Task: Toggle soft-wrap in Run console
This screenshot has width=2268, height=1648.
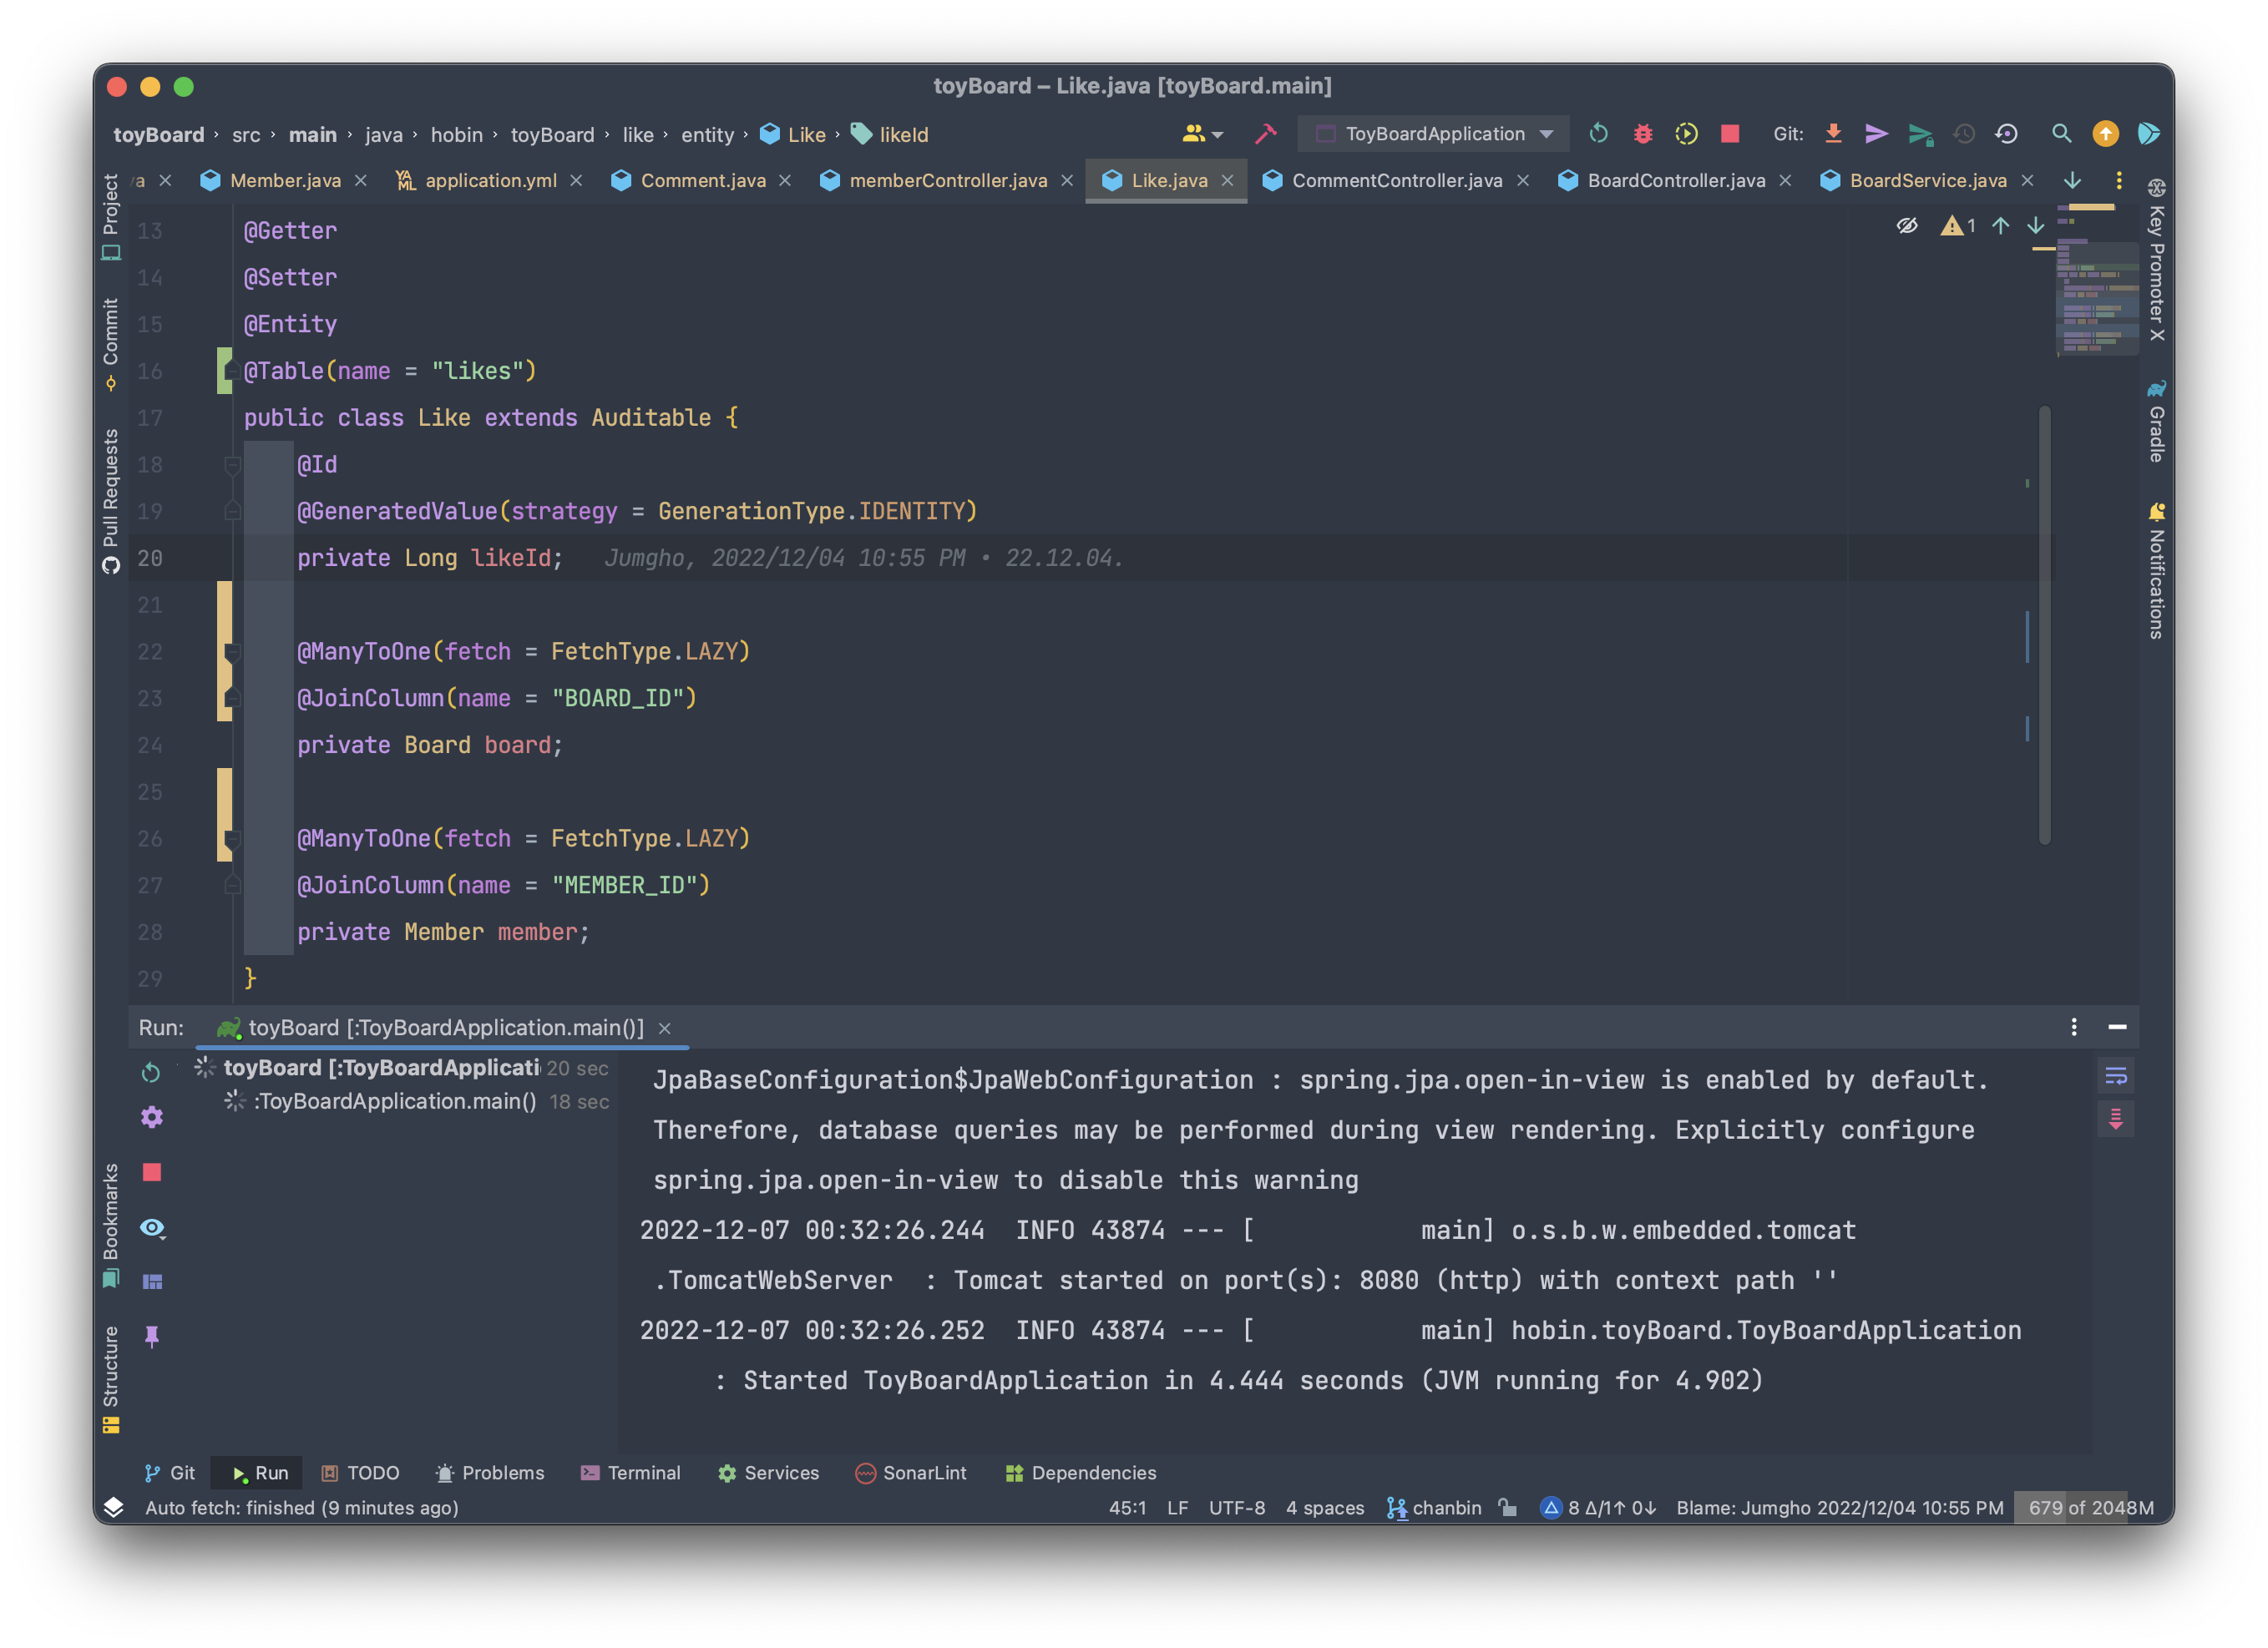Action: pyautogui.click(x=2115, y=1076)
